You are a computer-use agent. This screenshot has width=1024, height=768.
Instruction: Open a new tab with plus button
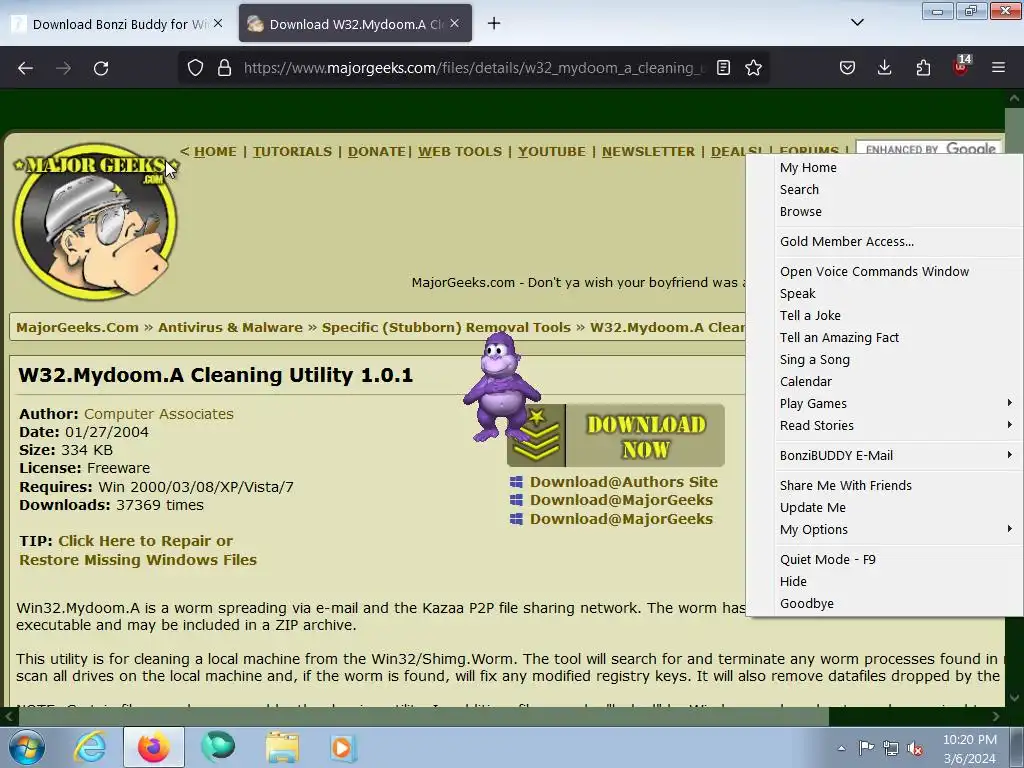pos(494,24)
